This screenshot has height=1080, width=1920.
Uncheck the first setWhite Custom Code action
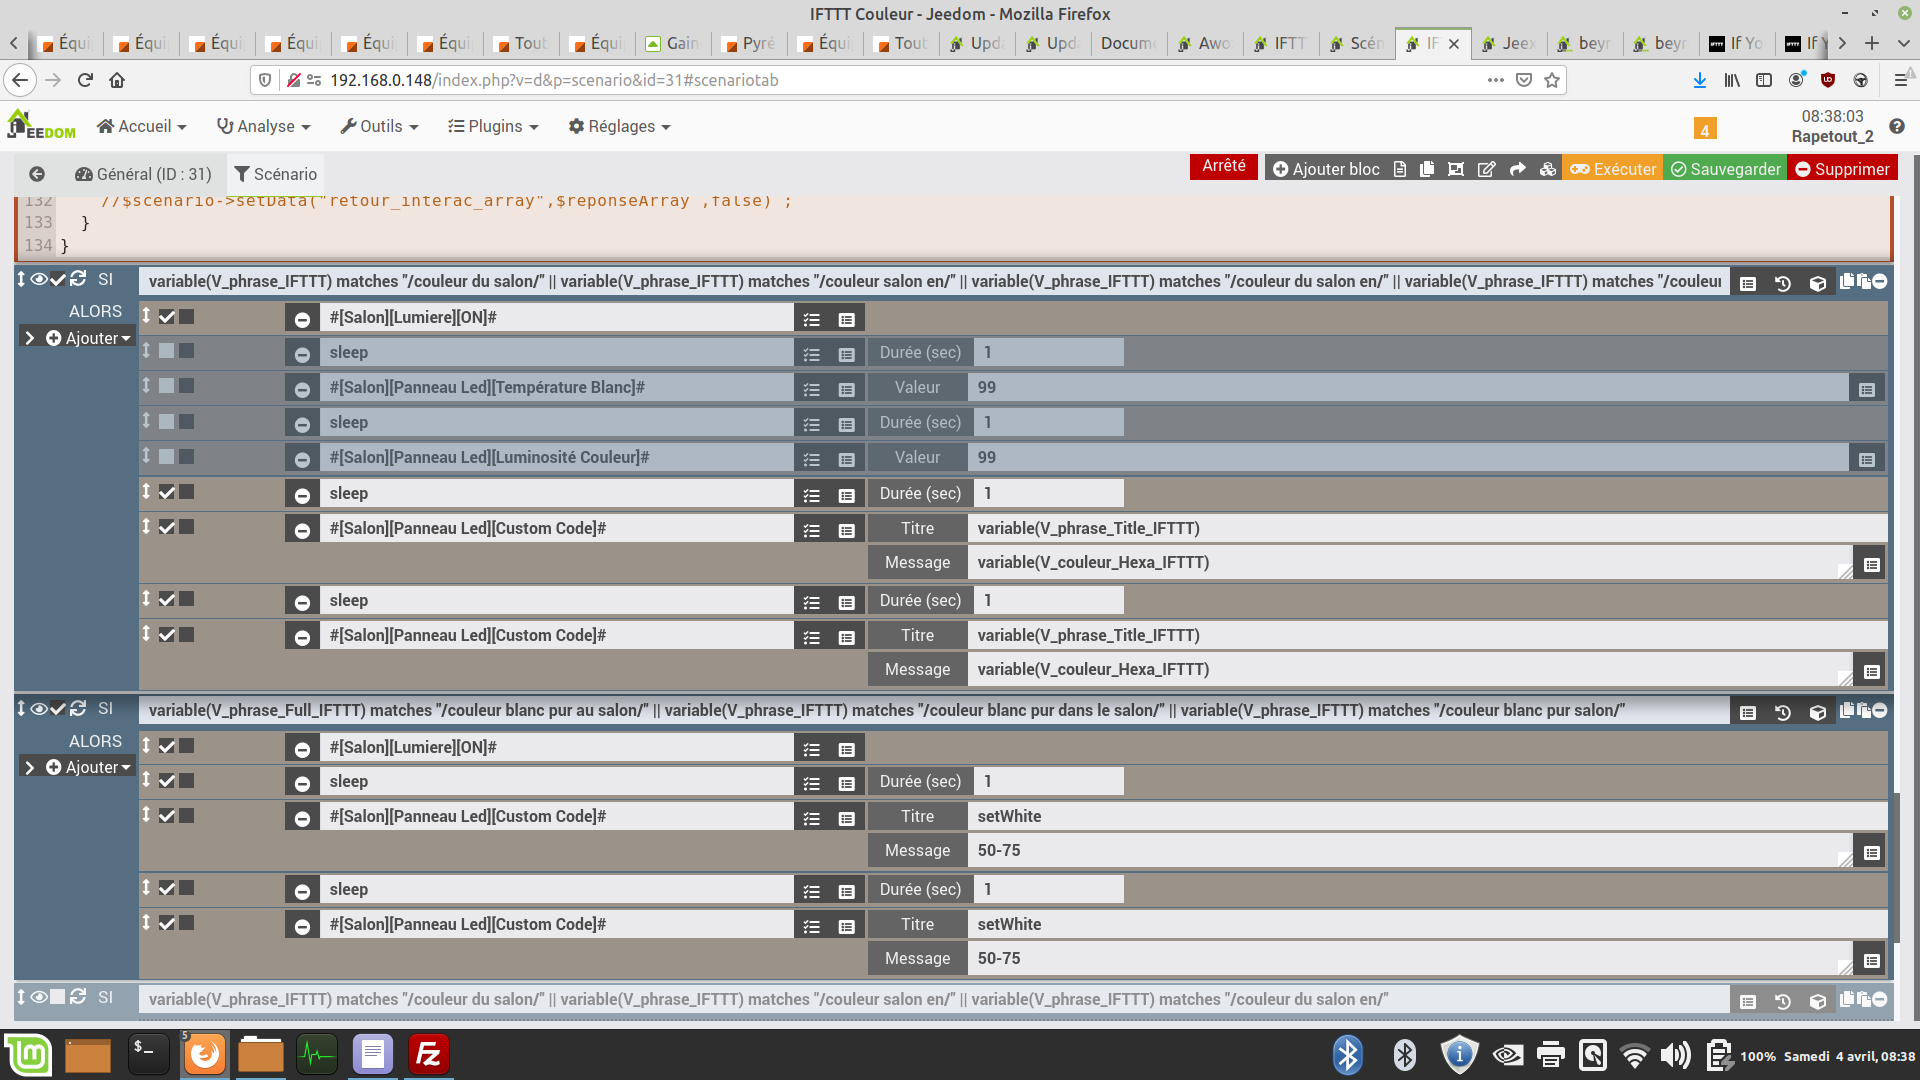tap(167, 816)
